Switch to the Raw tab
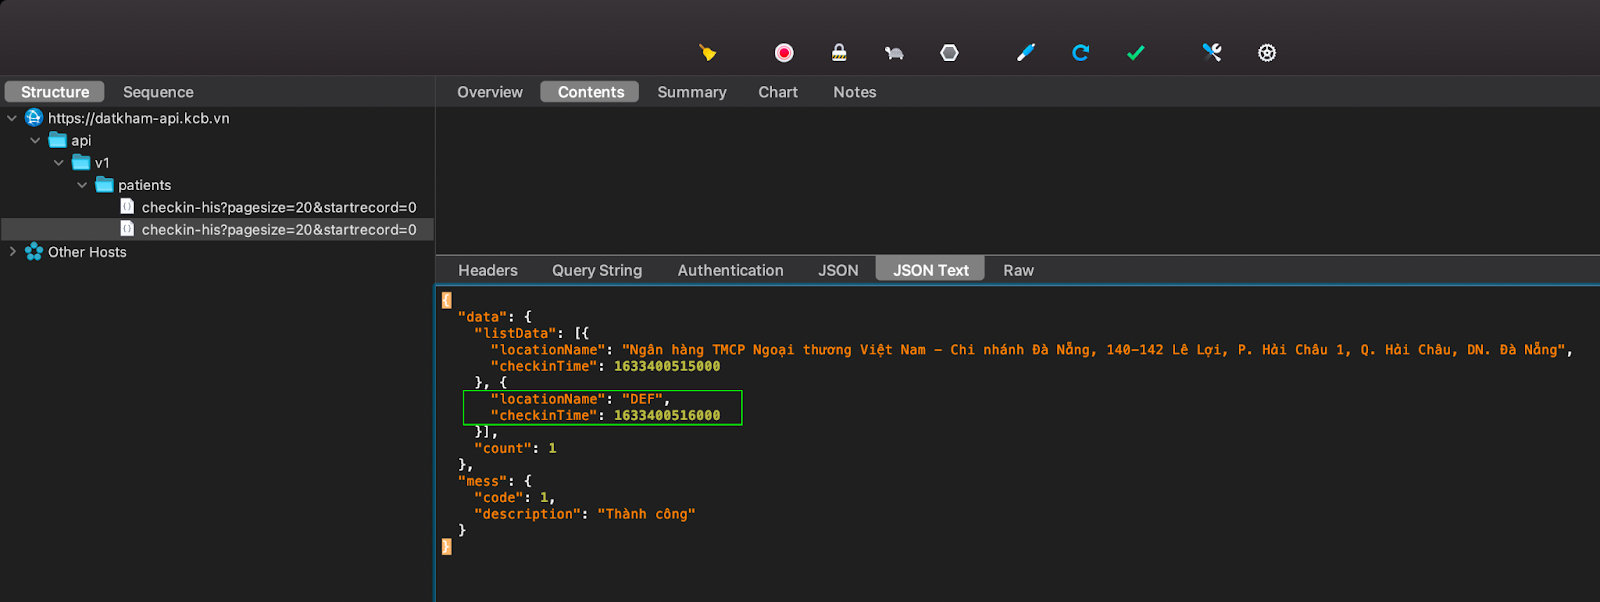This screenshot has width=1600, height=602. point(1019,270)
